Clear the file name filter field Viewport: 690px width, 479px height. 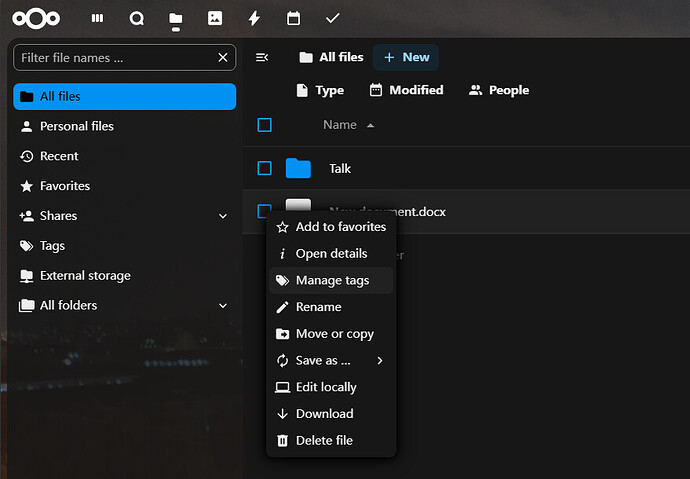tap(223, 58)
